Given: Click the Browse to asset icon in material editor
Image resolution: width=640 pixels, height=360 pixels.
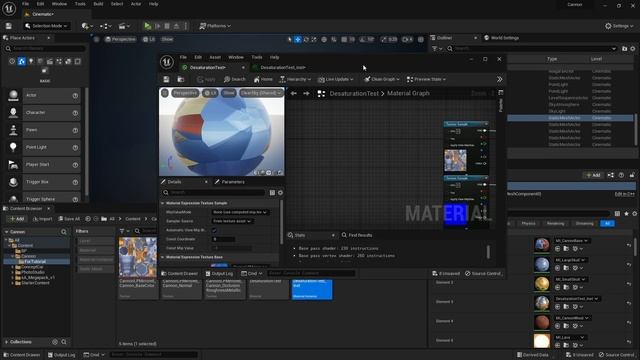Looking at the screenshot, I should coord(181,79).
